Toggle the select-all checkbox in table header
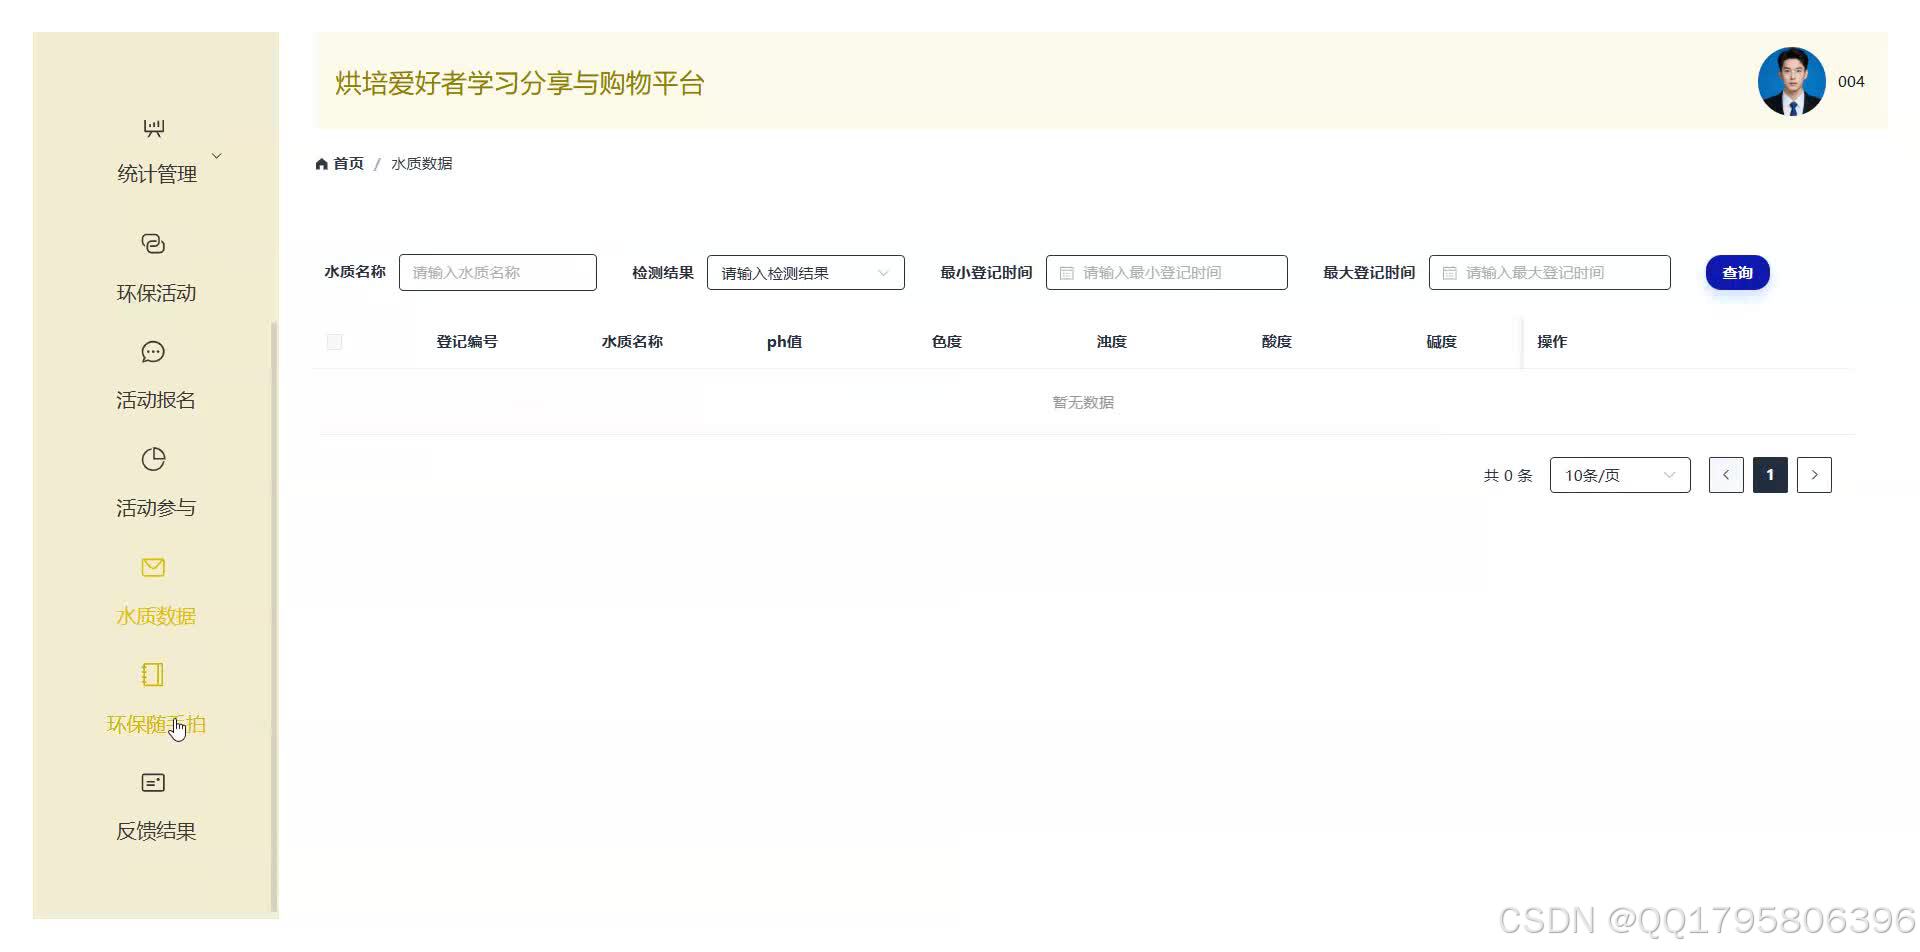The image size is (1920, 952). (x=334, y=342)
